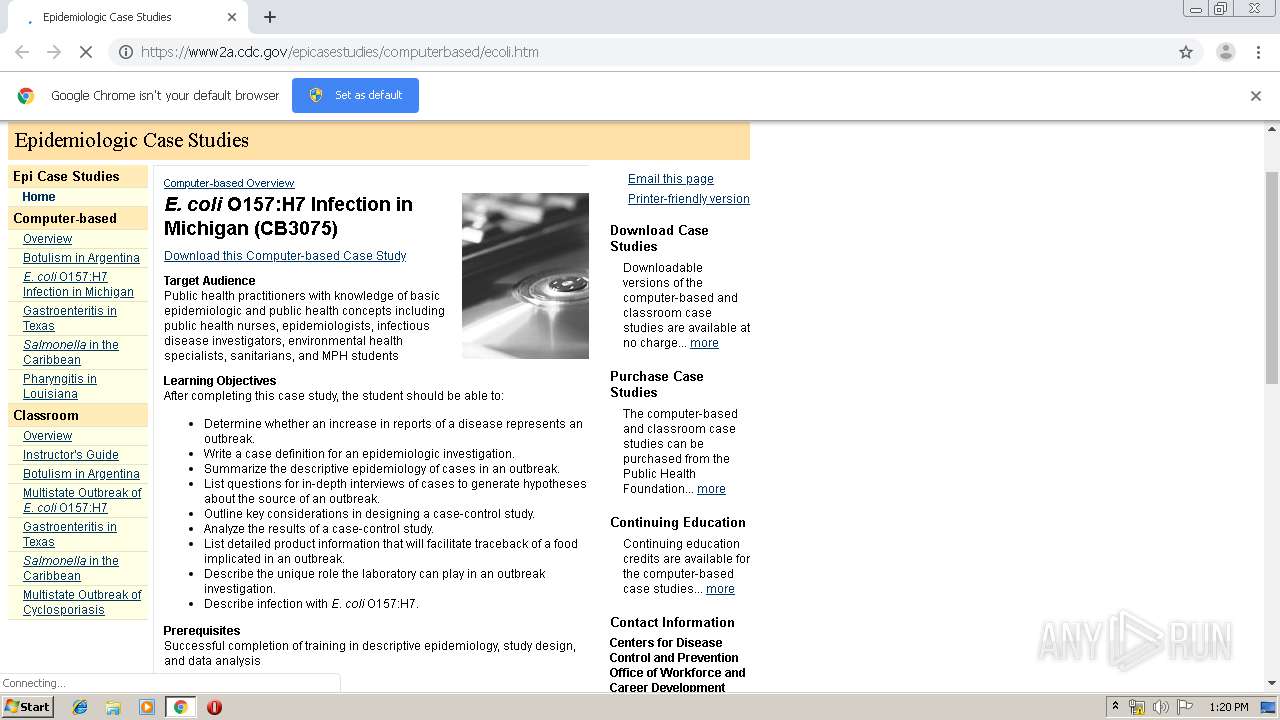
Task: View site information icon in address bar
Action: click(x=126, y=52)
